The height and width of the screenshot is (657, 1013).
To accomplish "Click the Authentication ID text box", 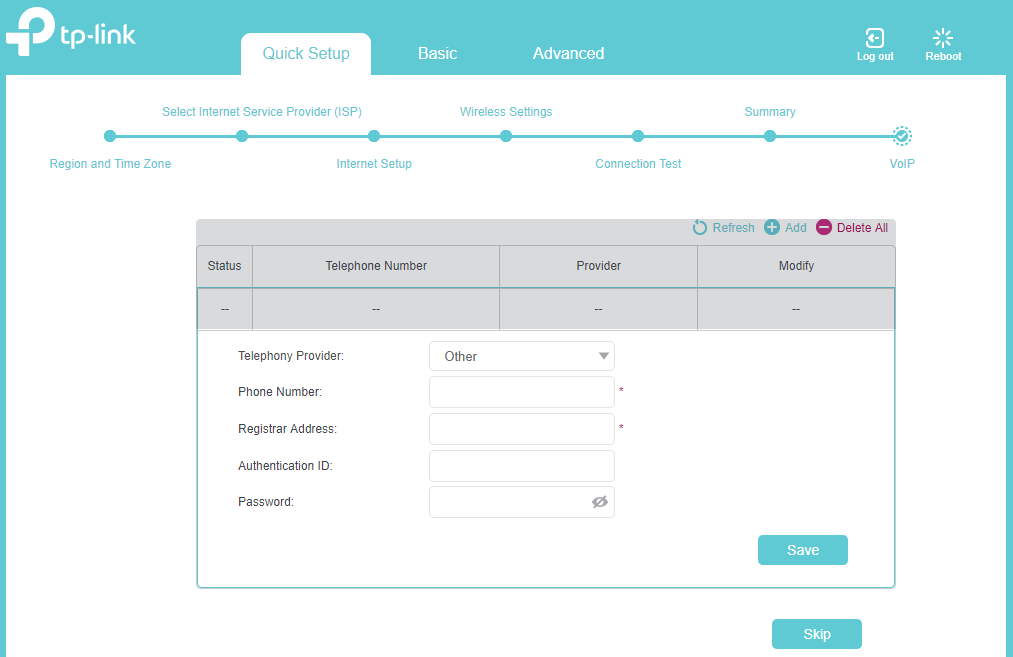I will [x=521, y=466].
